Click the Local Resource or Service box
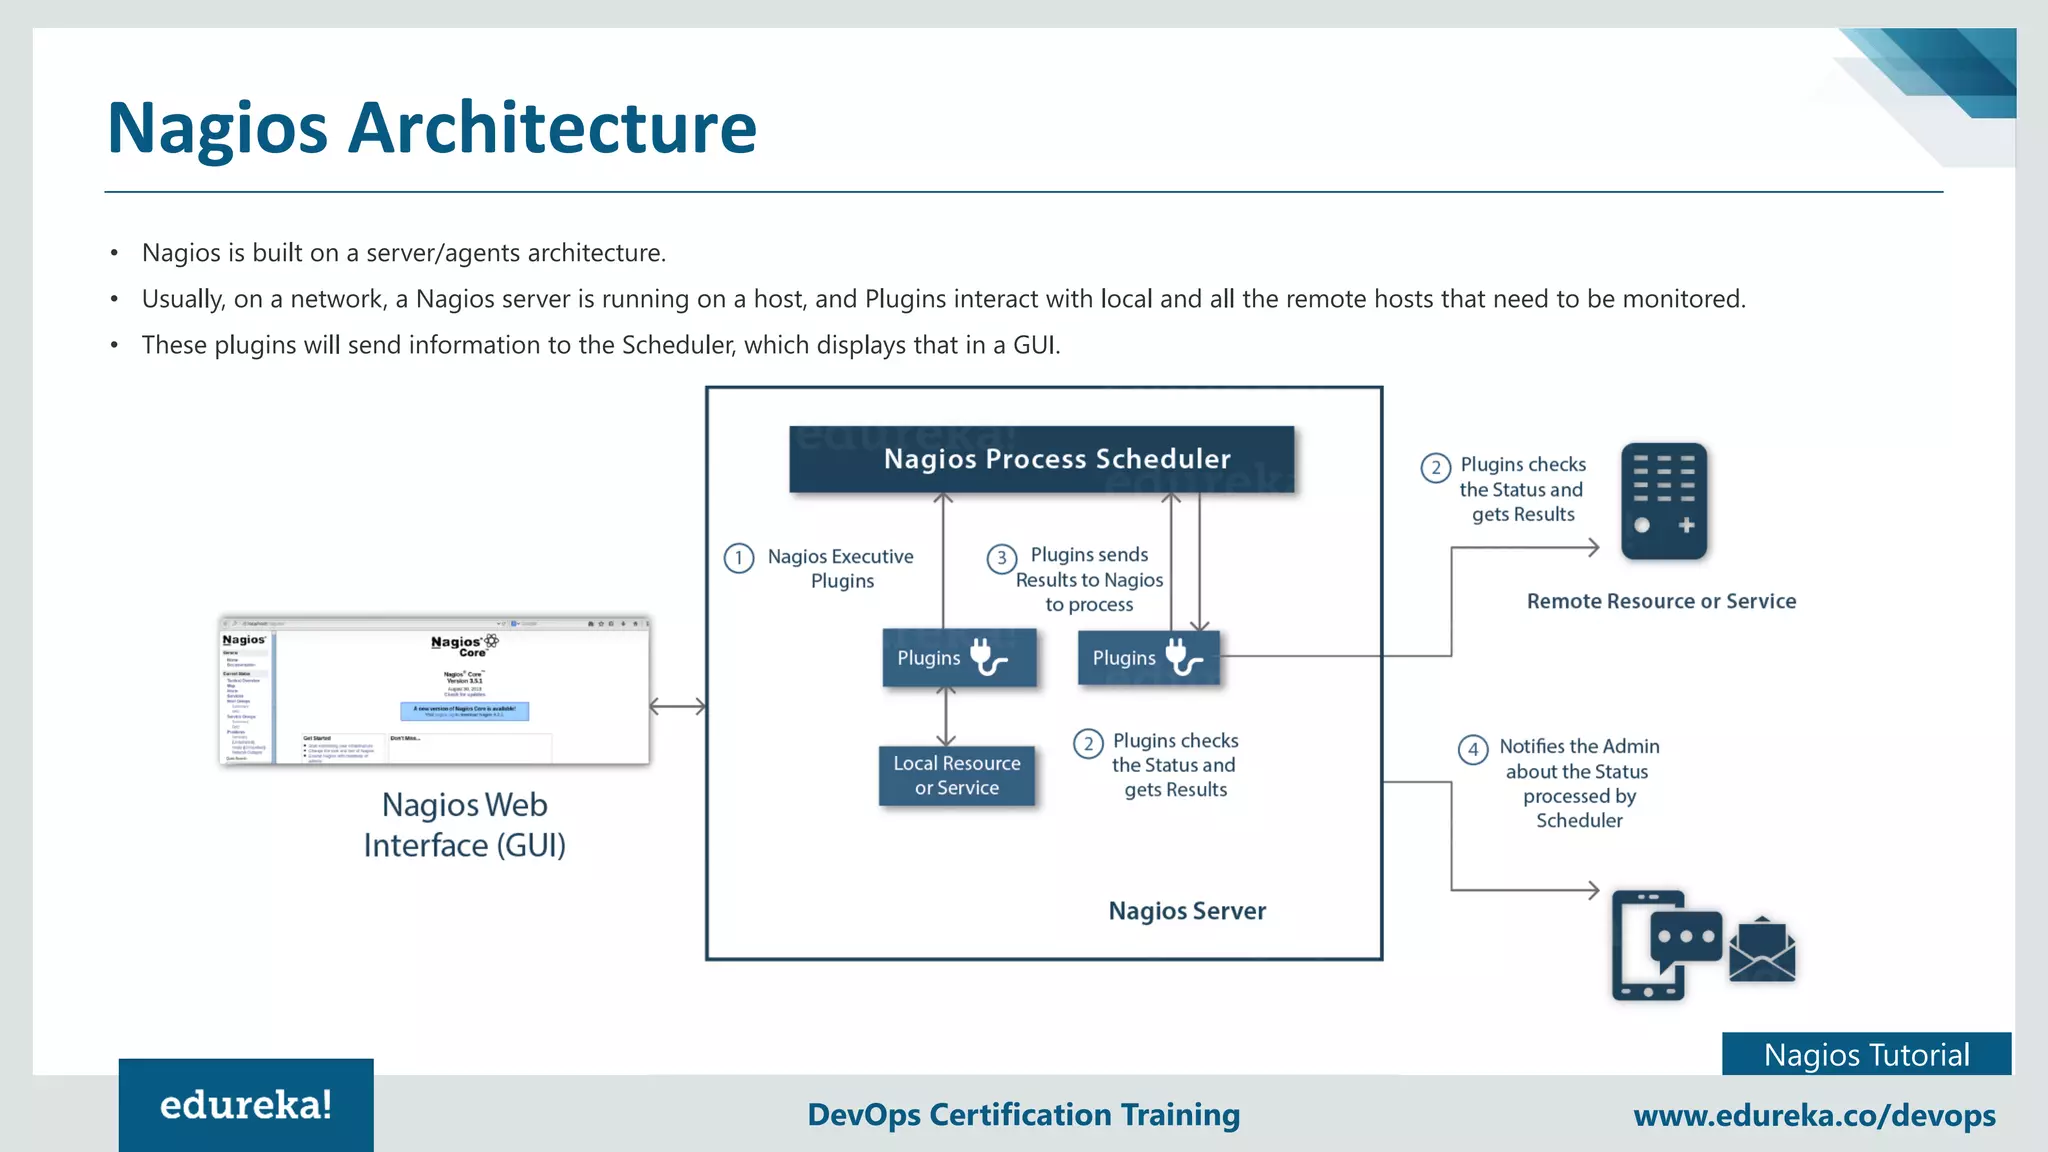 click(x=956, y=775)
